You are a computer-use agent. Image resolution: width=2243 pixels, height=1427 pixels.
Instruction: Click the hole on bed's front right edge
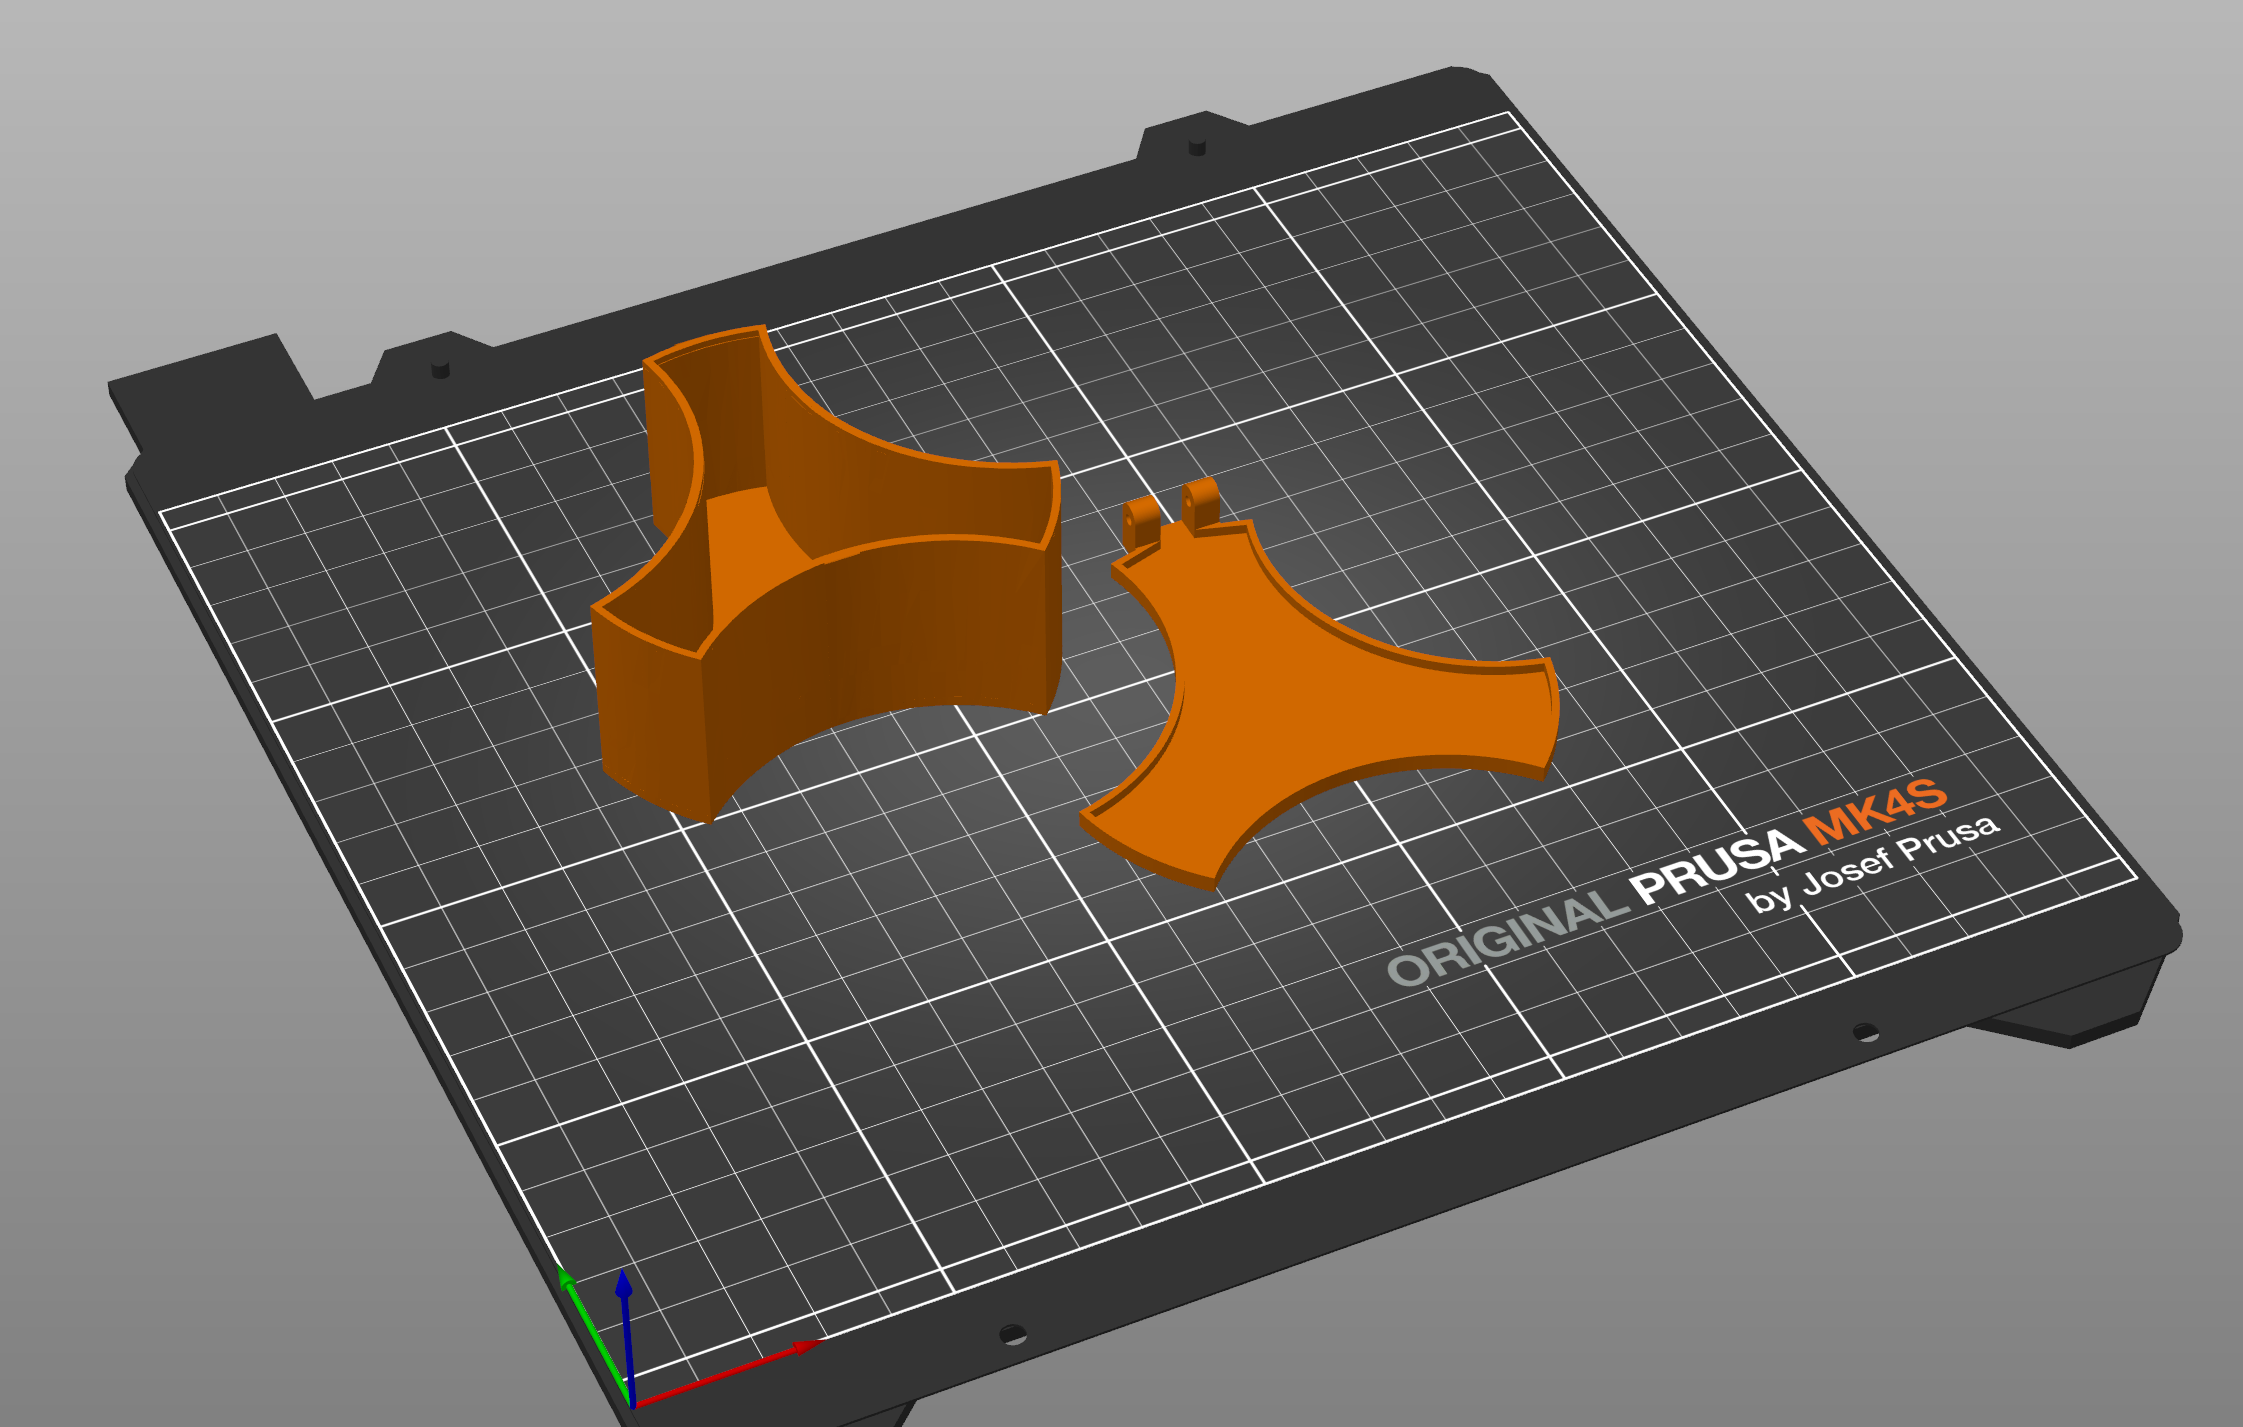click(x=1865, y=1031)
